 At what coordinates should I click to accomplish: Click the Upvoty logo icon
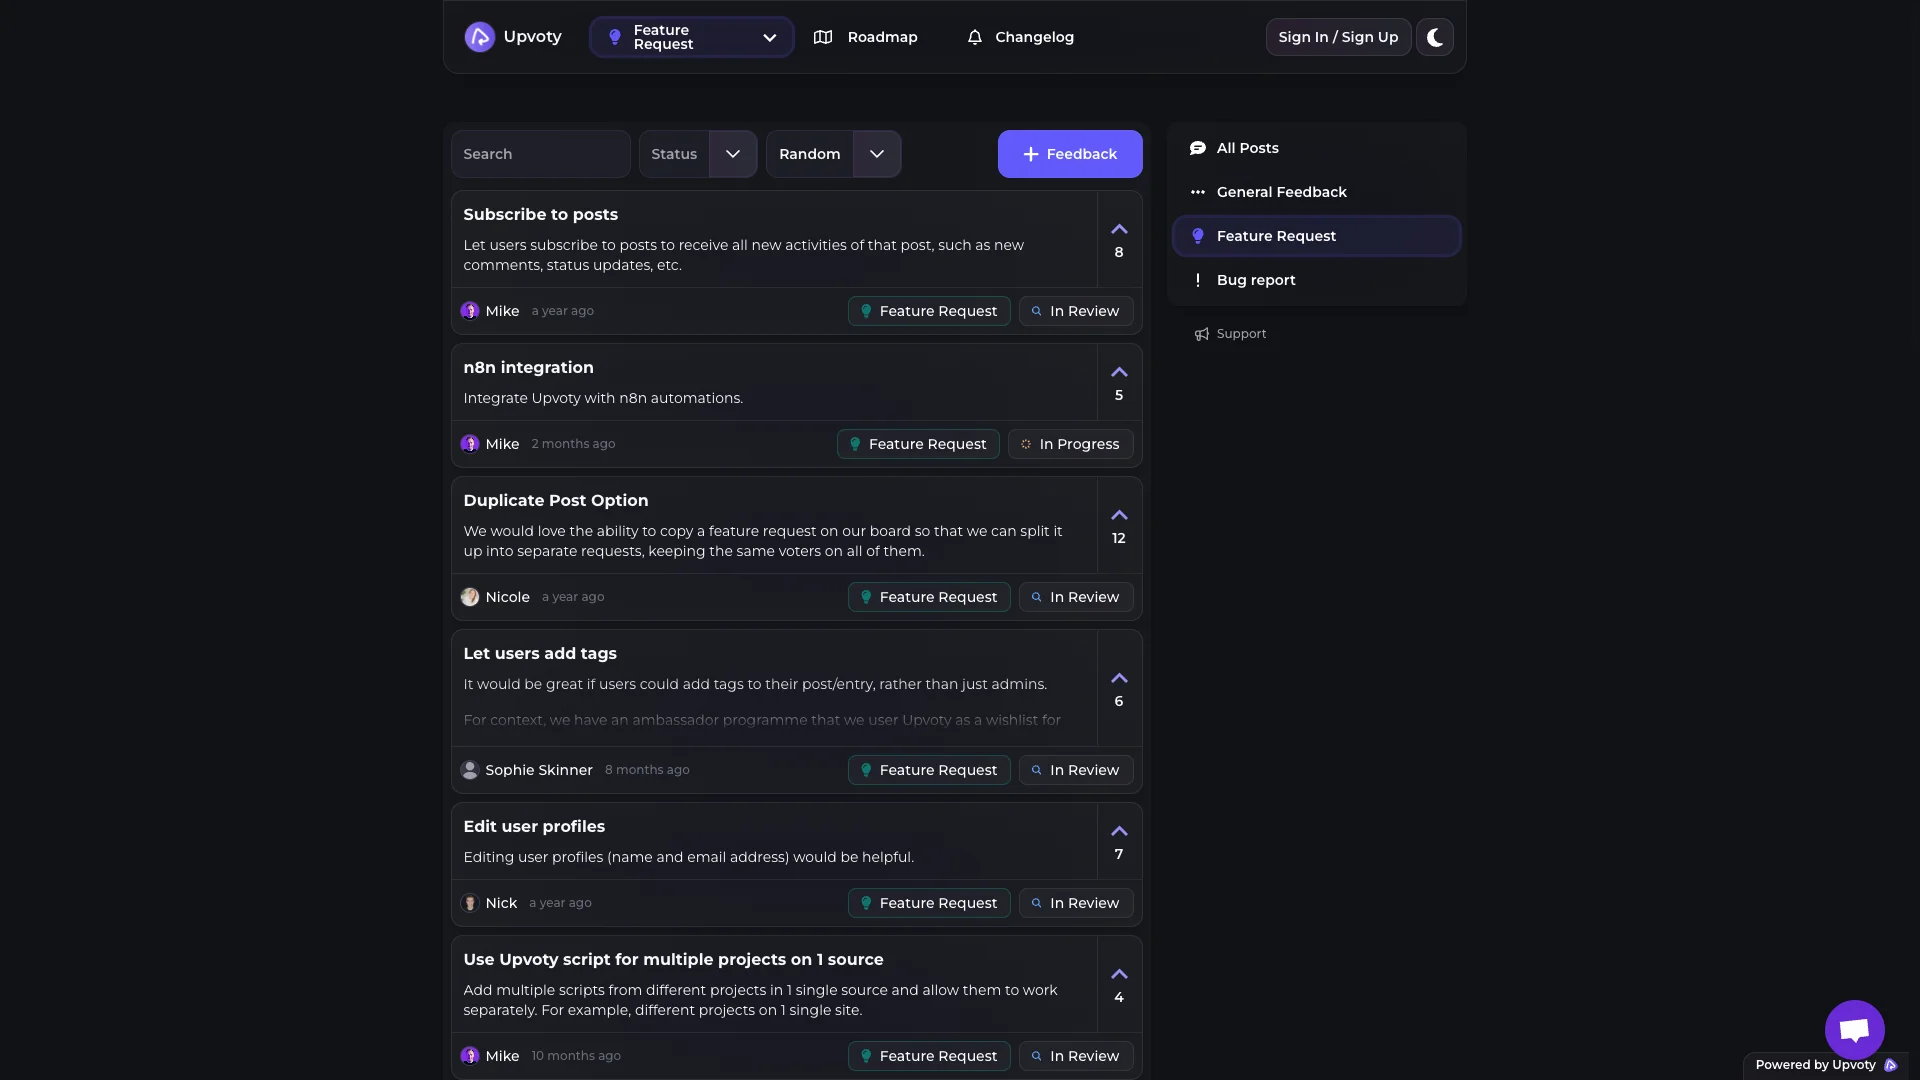(x=479, y=37)
